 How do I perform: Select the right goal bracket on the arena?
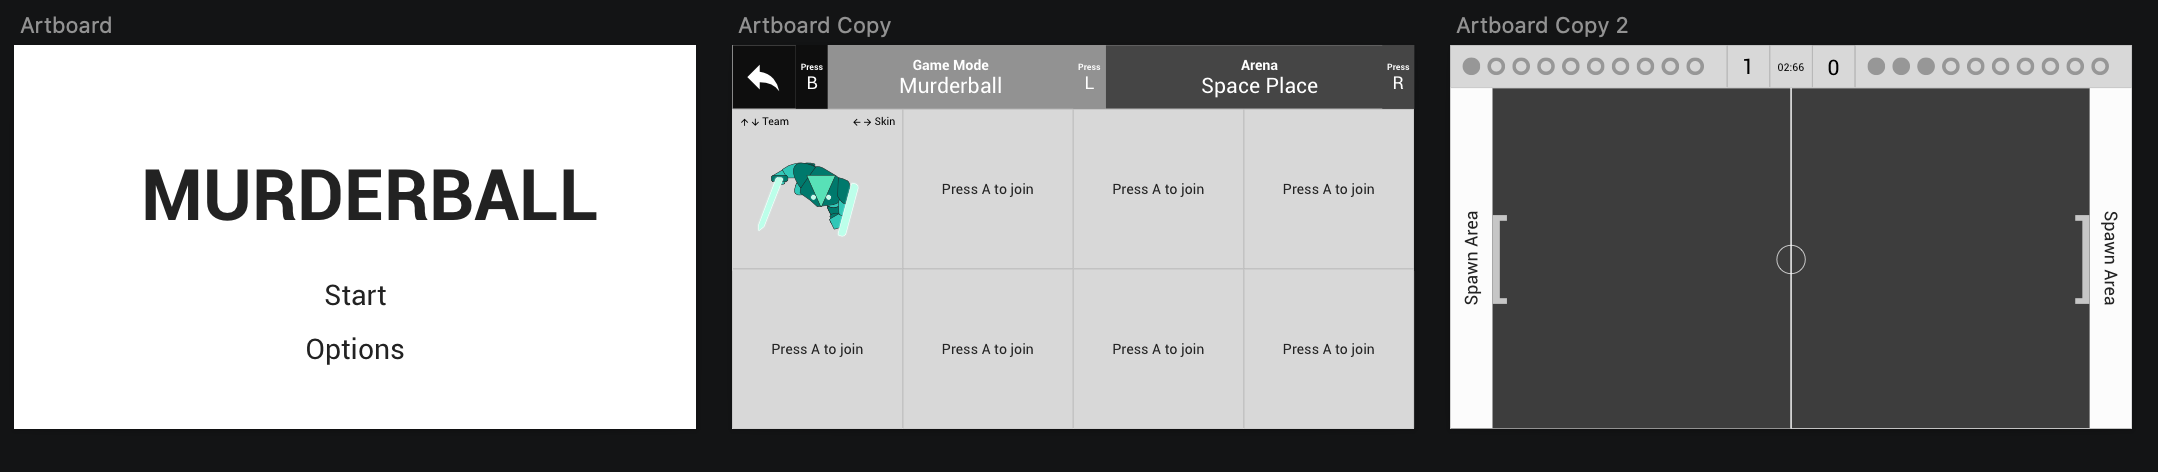[2082, 259]
